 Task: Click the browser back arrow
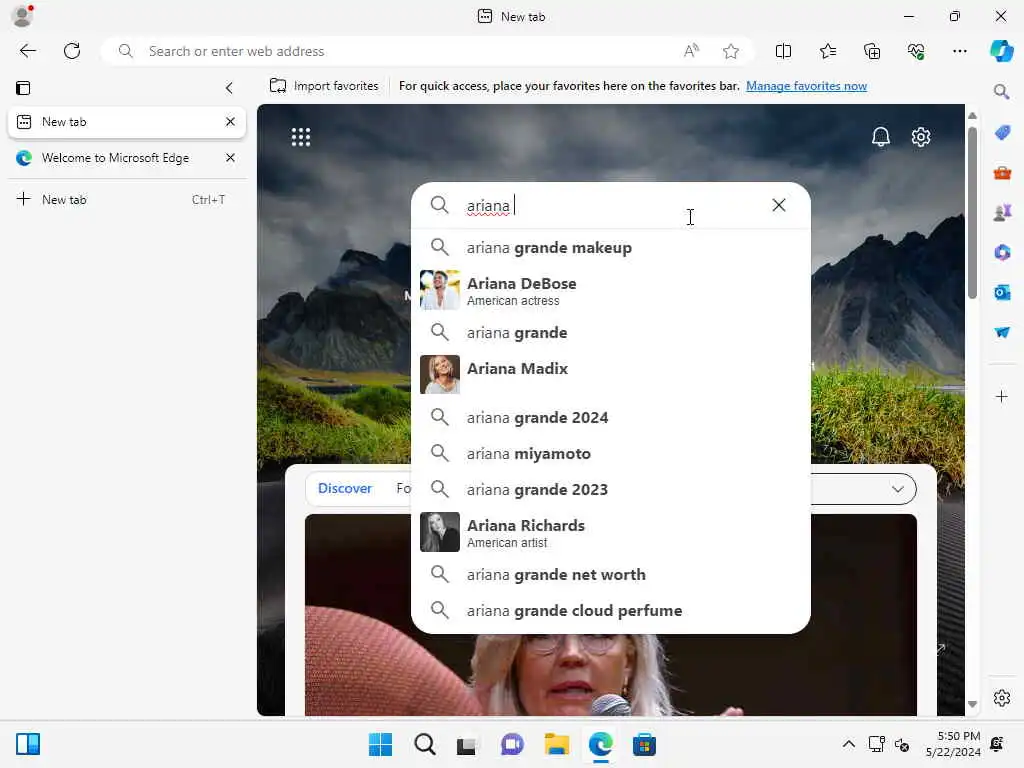click(27, 51)
